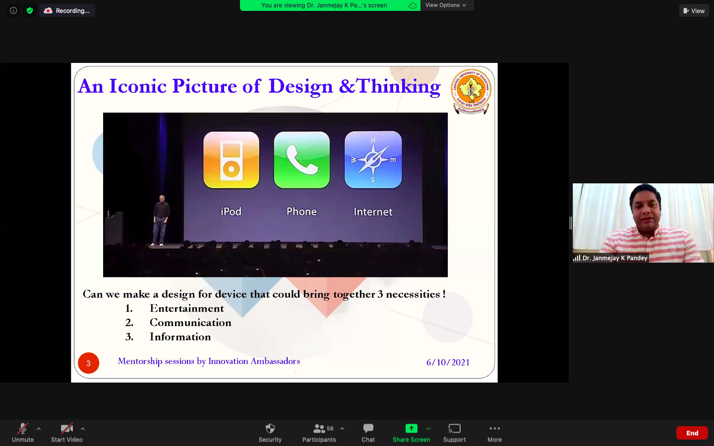714x446 pixels.
Task: Click the Unmute microphone icon
Action: [x=22, y=429]
